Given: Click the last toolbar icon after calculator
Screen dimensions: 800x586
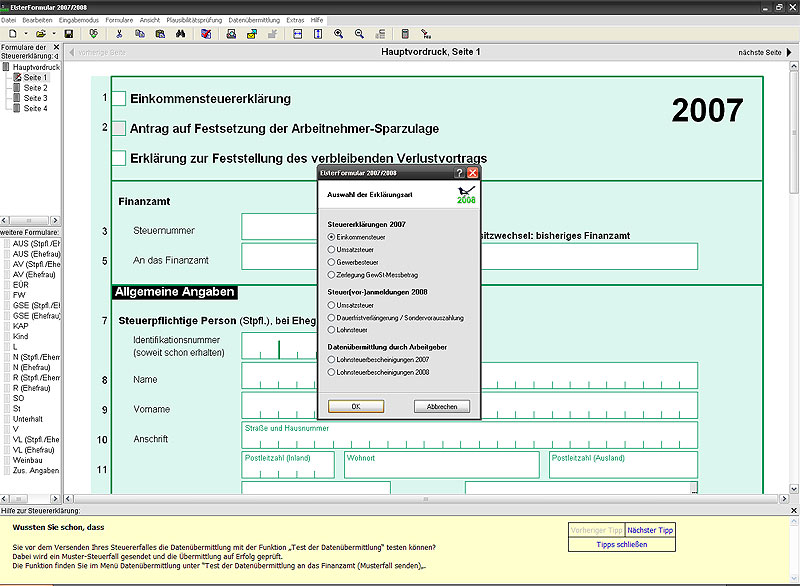Looking at the screenshot, I should click(426, 34).
